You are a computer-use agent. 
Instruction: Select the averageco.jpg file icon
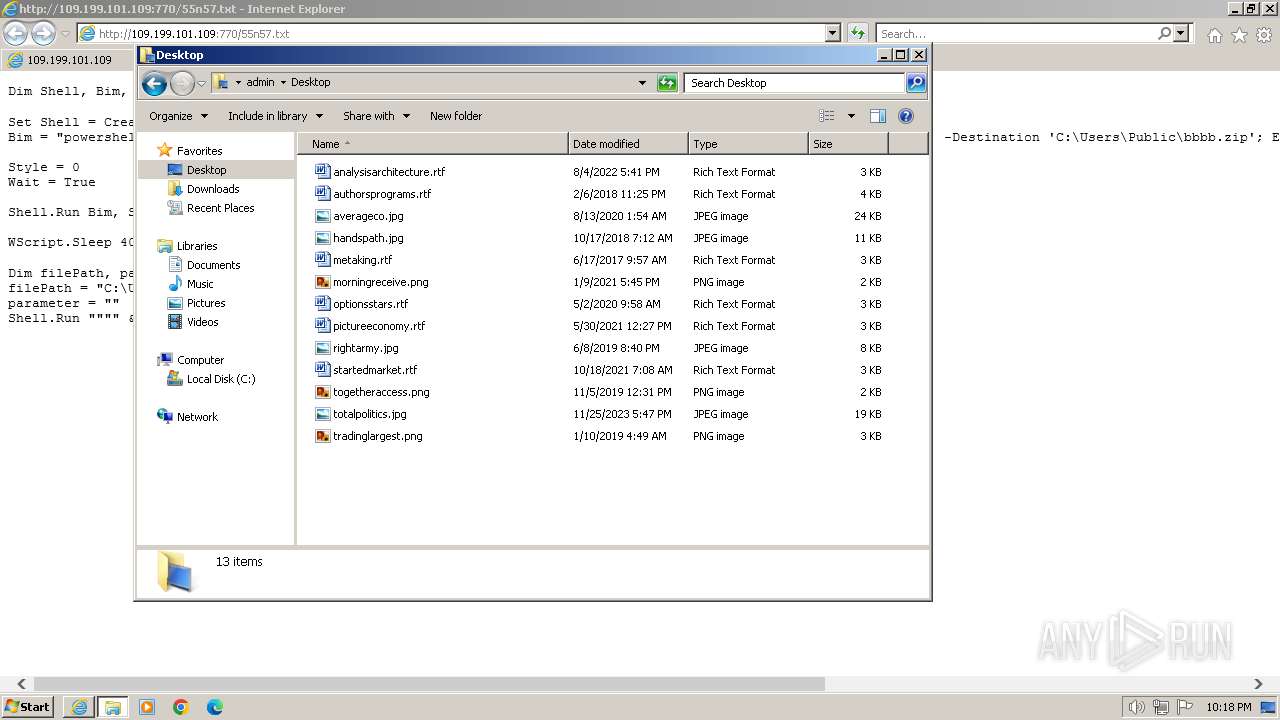point(323,216)
